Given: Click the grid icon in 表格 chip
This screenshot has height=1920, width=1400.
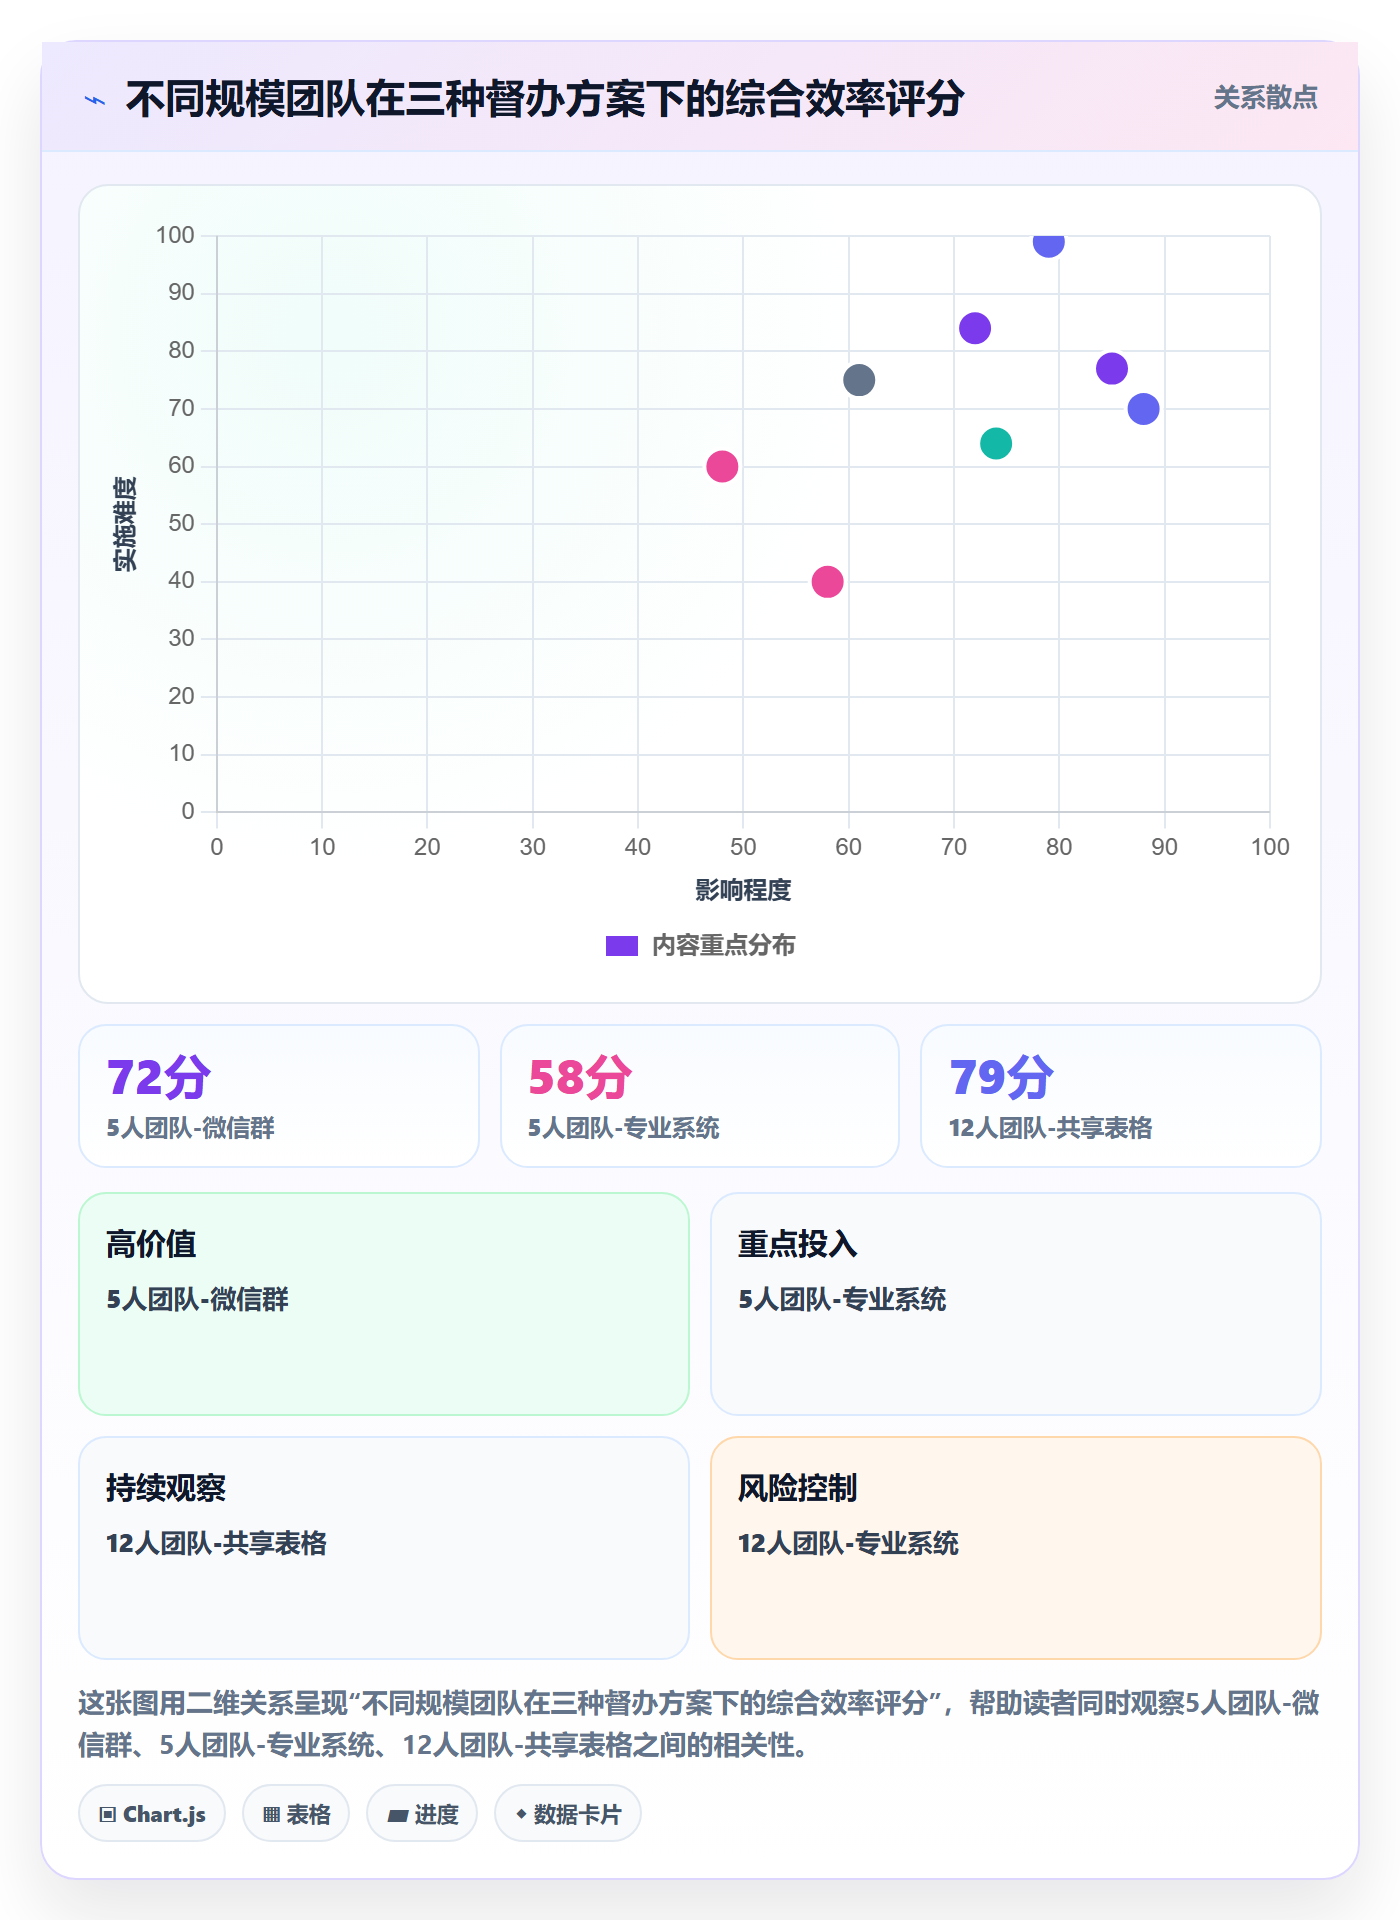Looking at the screenshot, I should tap(271, 1815).
